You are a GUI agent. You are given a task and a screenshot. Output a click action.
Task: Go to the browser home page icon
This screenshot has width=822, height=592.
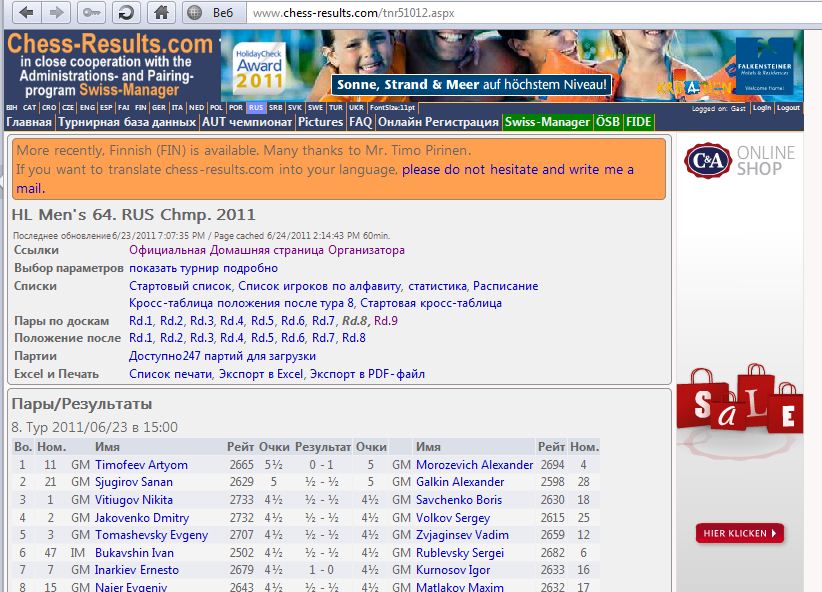tap(159, 13)
